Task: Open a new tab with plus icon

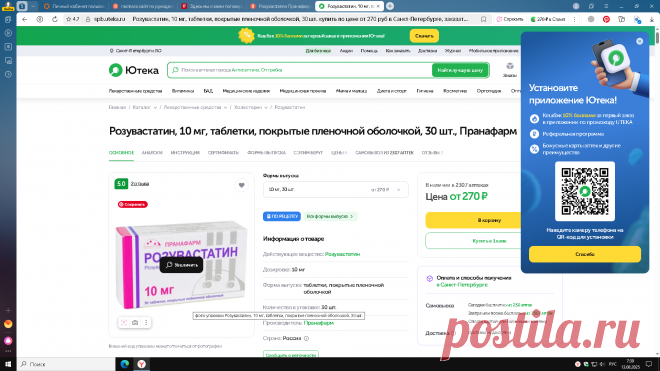Action: (390, 6)
